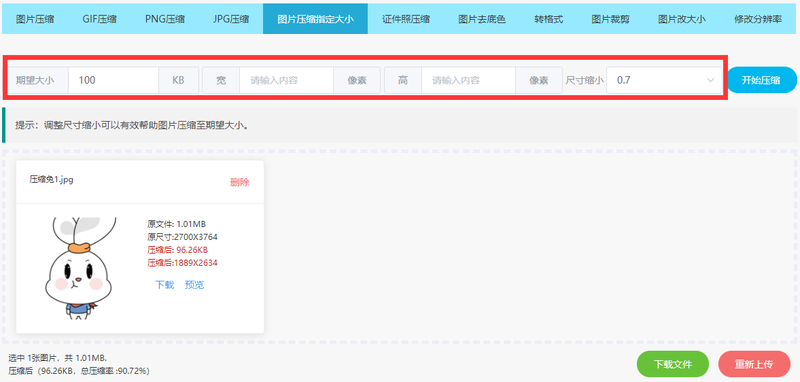This screenshot has width=800, height=382.
Task: Click the text 原尺寸:2700X3764
Action: [183, 237]
